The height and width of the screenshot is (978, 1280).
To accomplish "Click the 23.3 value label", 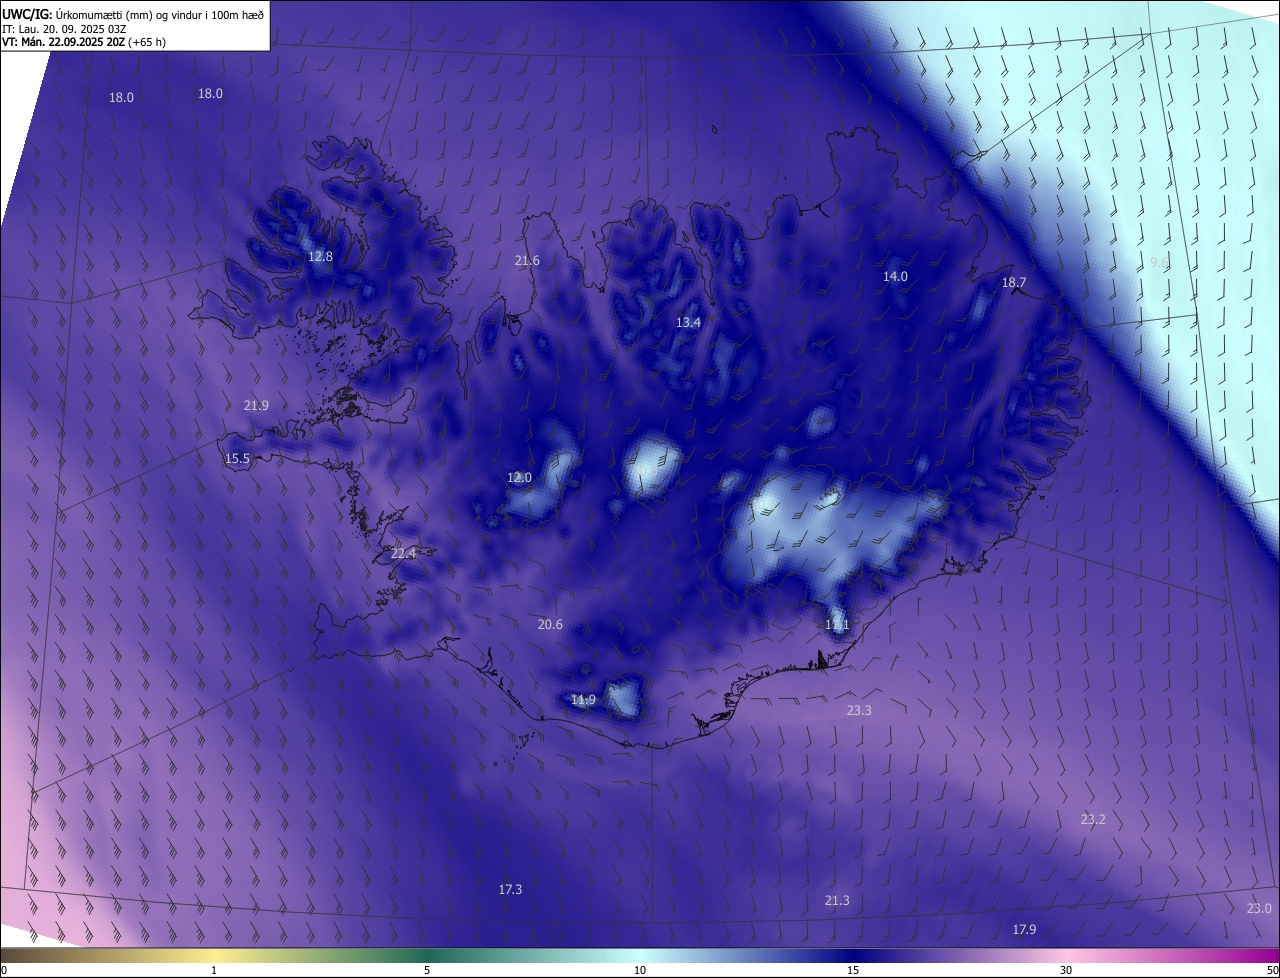I will (x=859, y=711).
